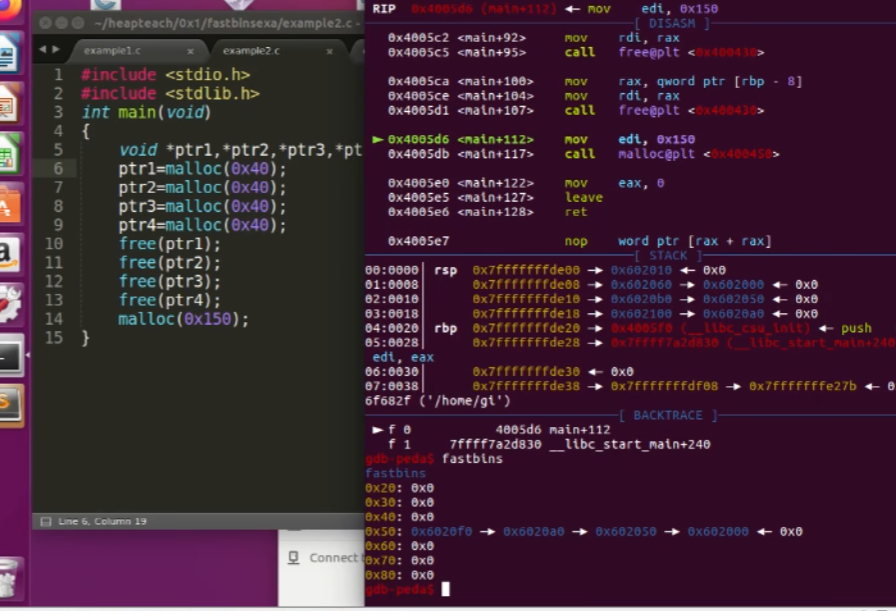Click the Amazon launcher icon
This screenshot has height=611, width=896.
click(10, 254)
